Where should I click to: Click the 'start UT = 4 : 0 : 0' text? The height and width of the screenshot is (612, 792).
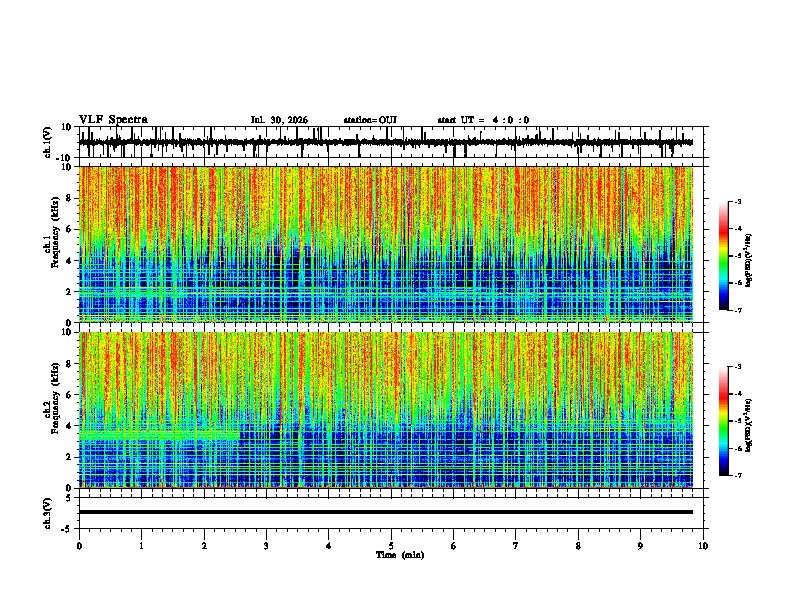coord(483,120)
